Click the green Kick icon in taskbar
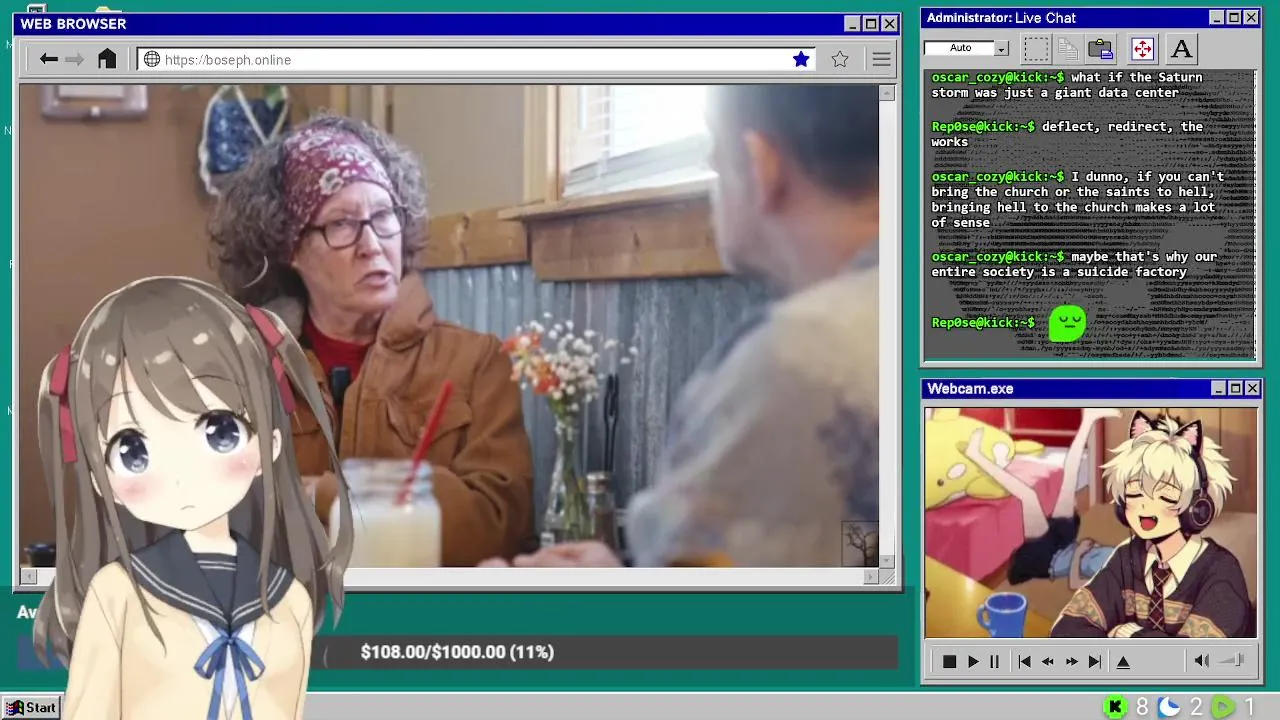The image size is (1280, 720). coord(1115,707)
